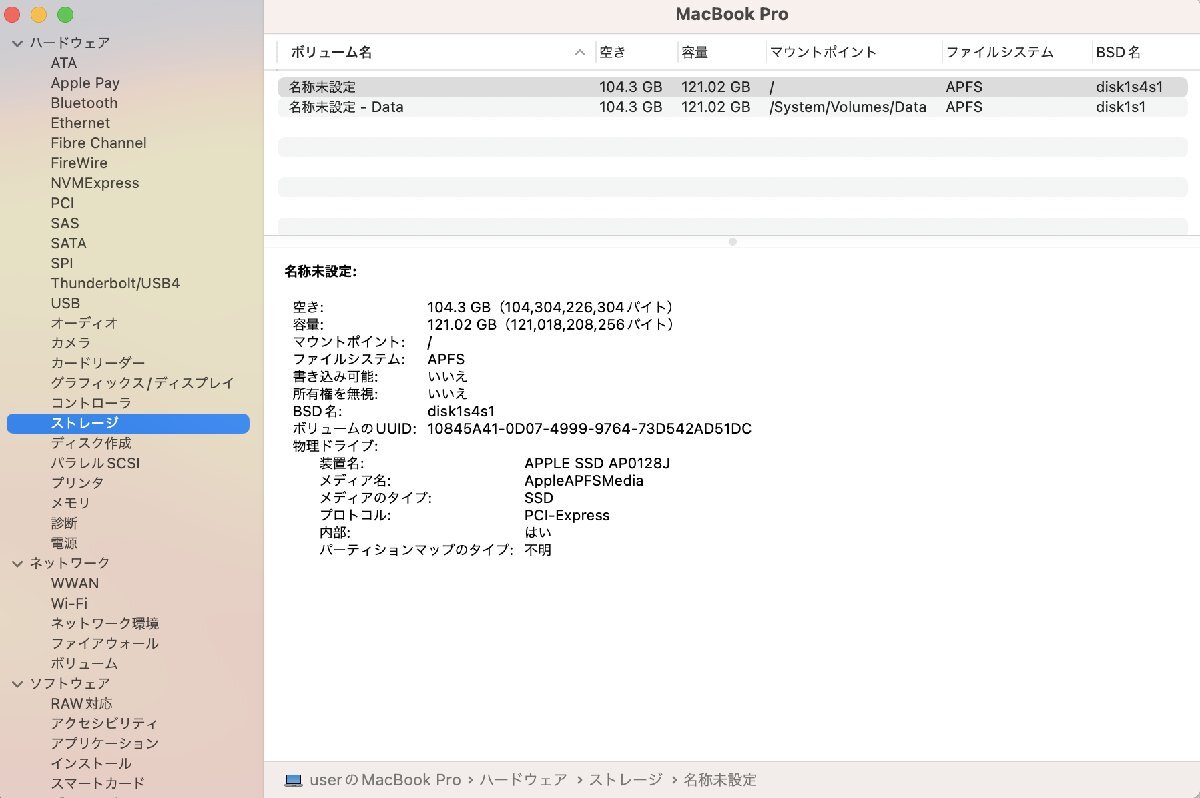Open ネットワーク環境 in the sidebar
The height and width of the screenshot is (798, 1200).
105,623
